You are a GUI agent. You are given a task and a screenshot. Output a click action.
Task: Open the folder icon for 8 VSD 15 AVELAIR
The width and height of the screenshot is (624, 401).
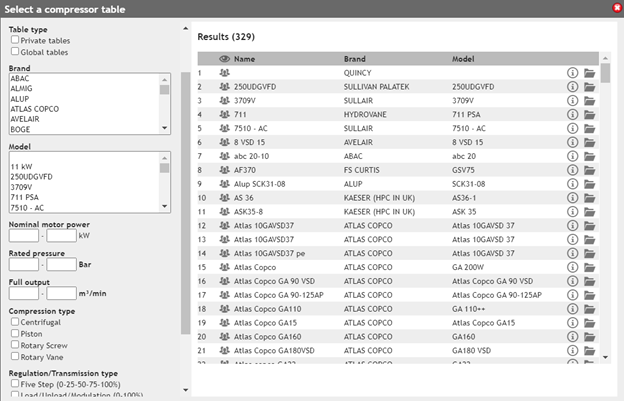click(589, 142)
